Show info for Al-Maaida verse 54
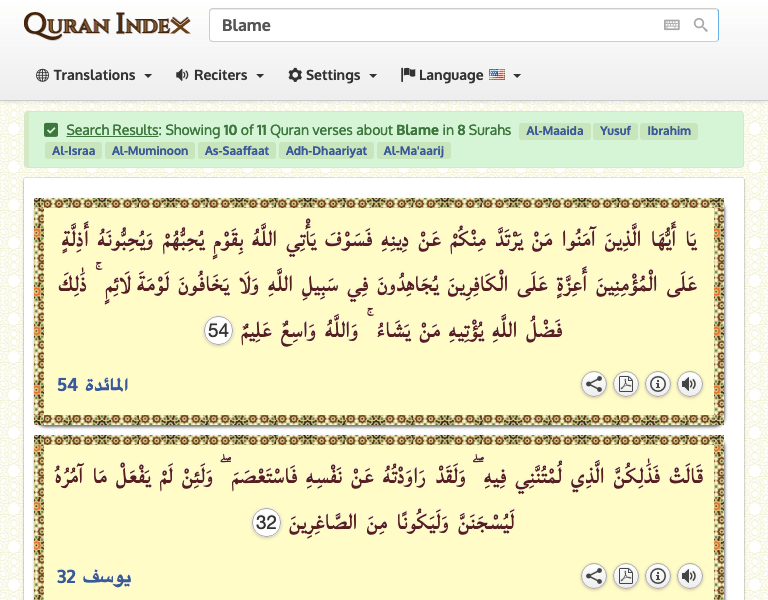This screenshot has height=600, width=768. pos(658,384)
